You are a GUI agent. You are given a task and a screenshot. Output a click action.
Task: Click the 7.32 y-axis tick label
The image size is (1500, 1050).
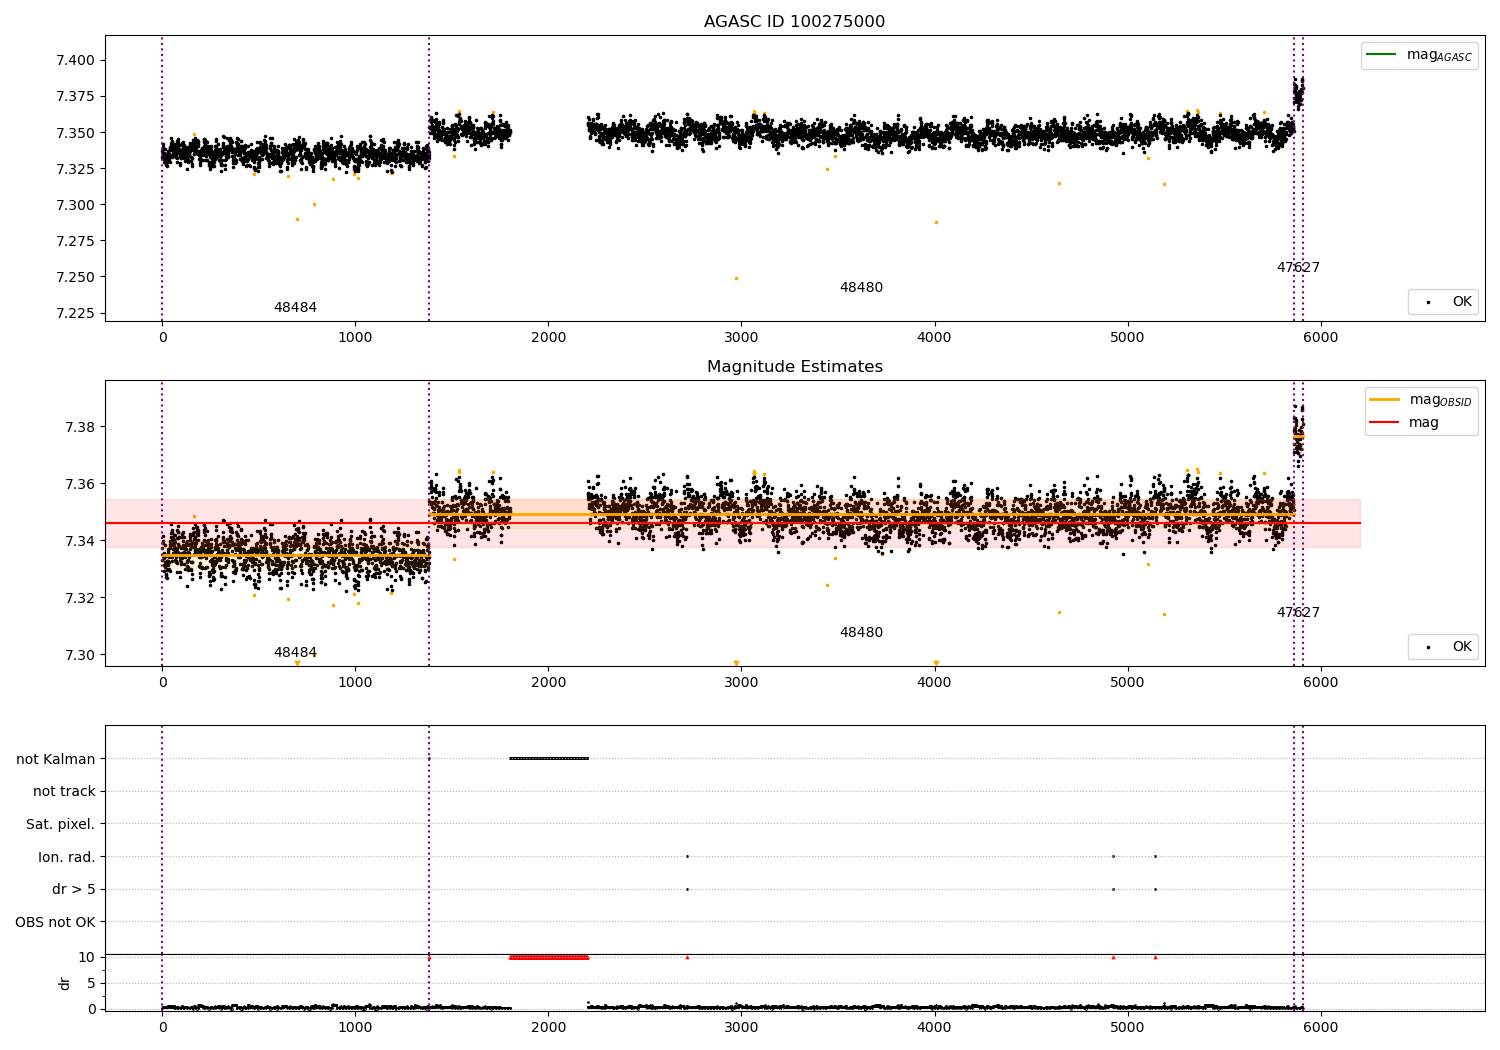tap(80, 598)
